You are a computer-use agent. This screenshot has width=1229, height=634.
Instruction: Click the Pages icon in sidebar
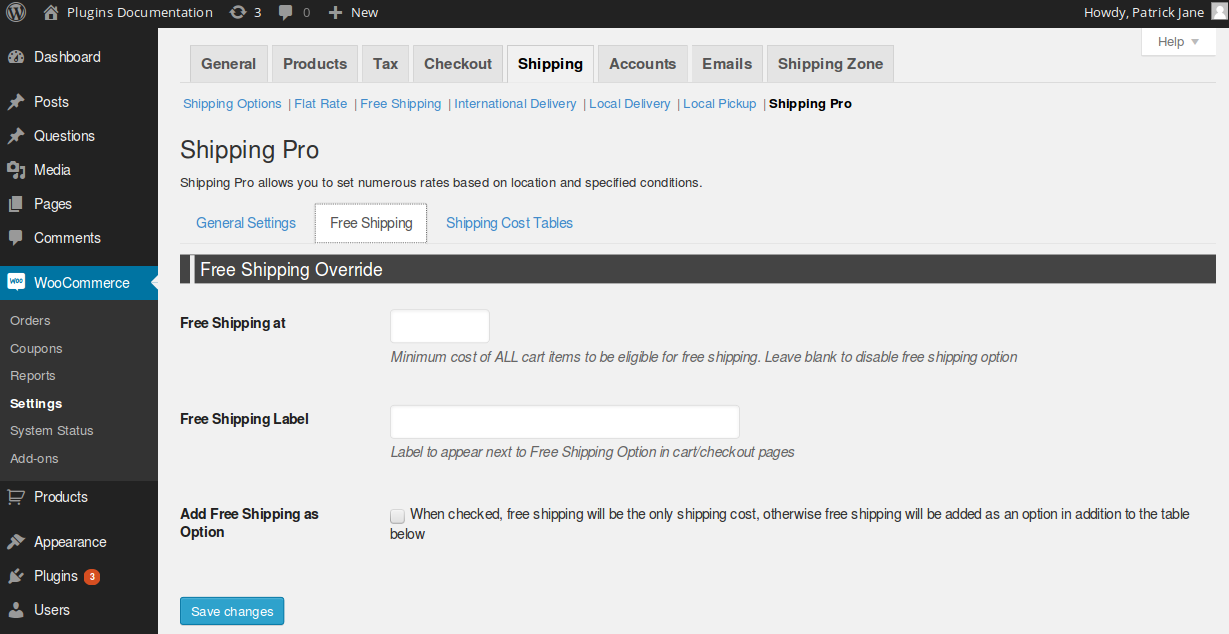(16, 204)
